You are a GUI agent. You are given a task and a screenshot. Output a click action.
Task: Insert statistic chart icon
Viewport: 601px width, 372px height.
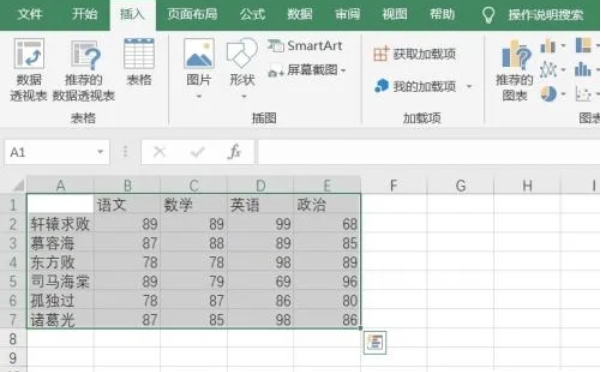583,70
